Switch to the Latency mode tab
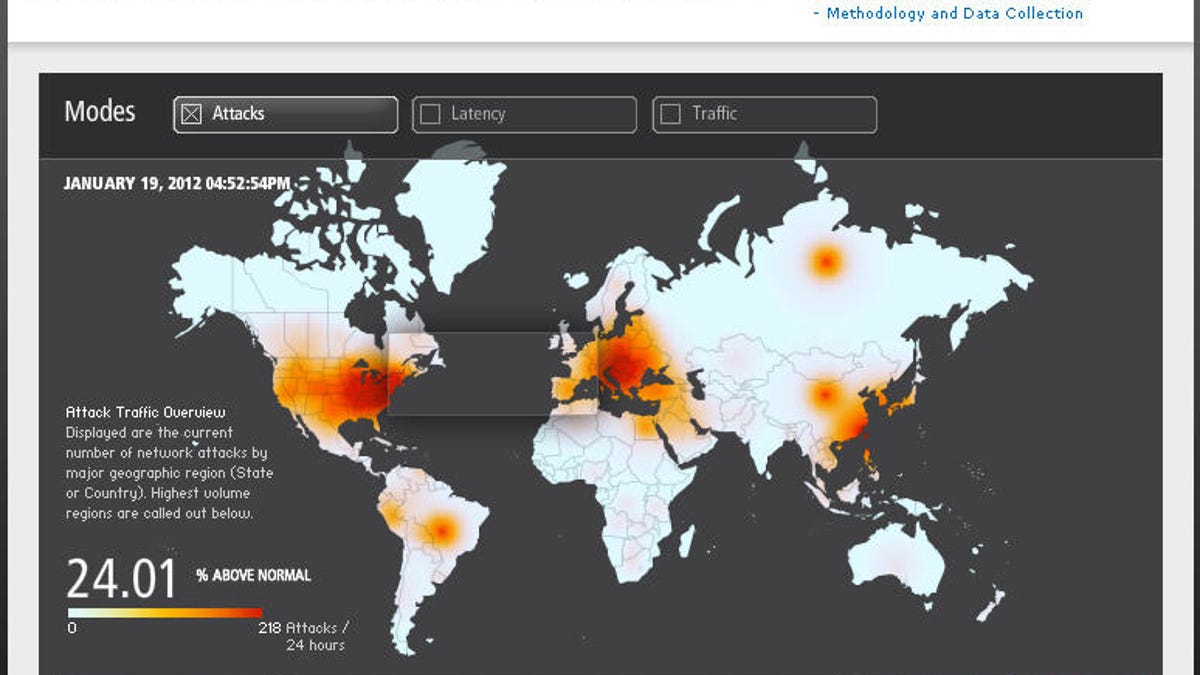The height and width of the screenshot is (675, 1200). click(x=523, y=114)
